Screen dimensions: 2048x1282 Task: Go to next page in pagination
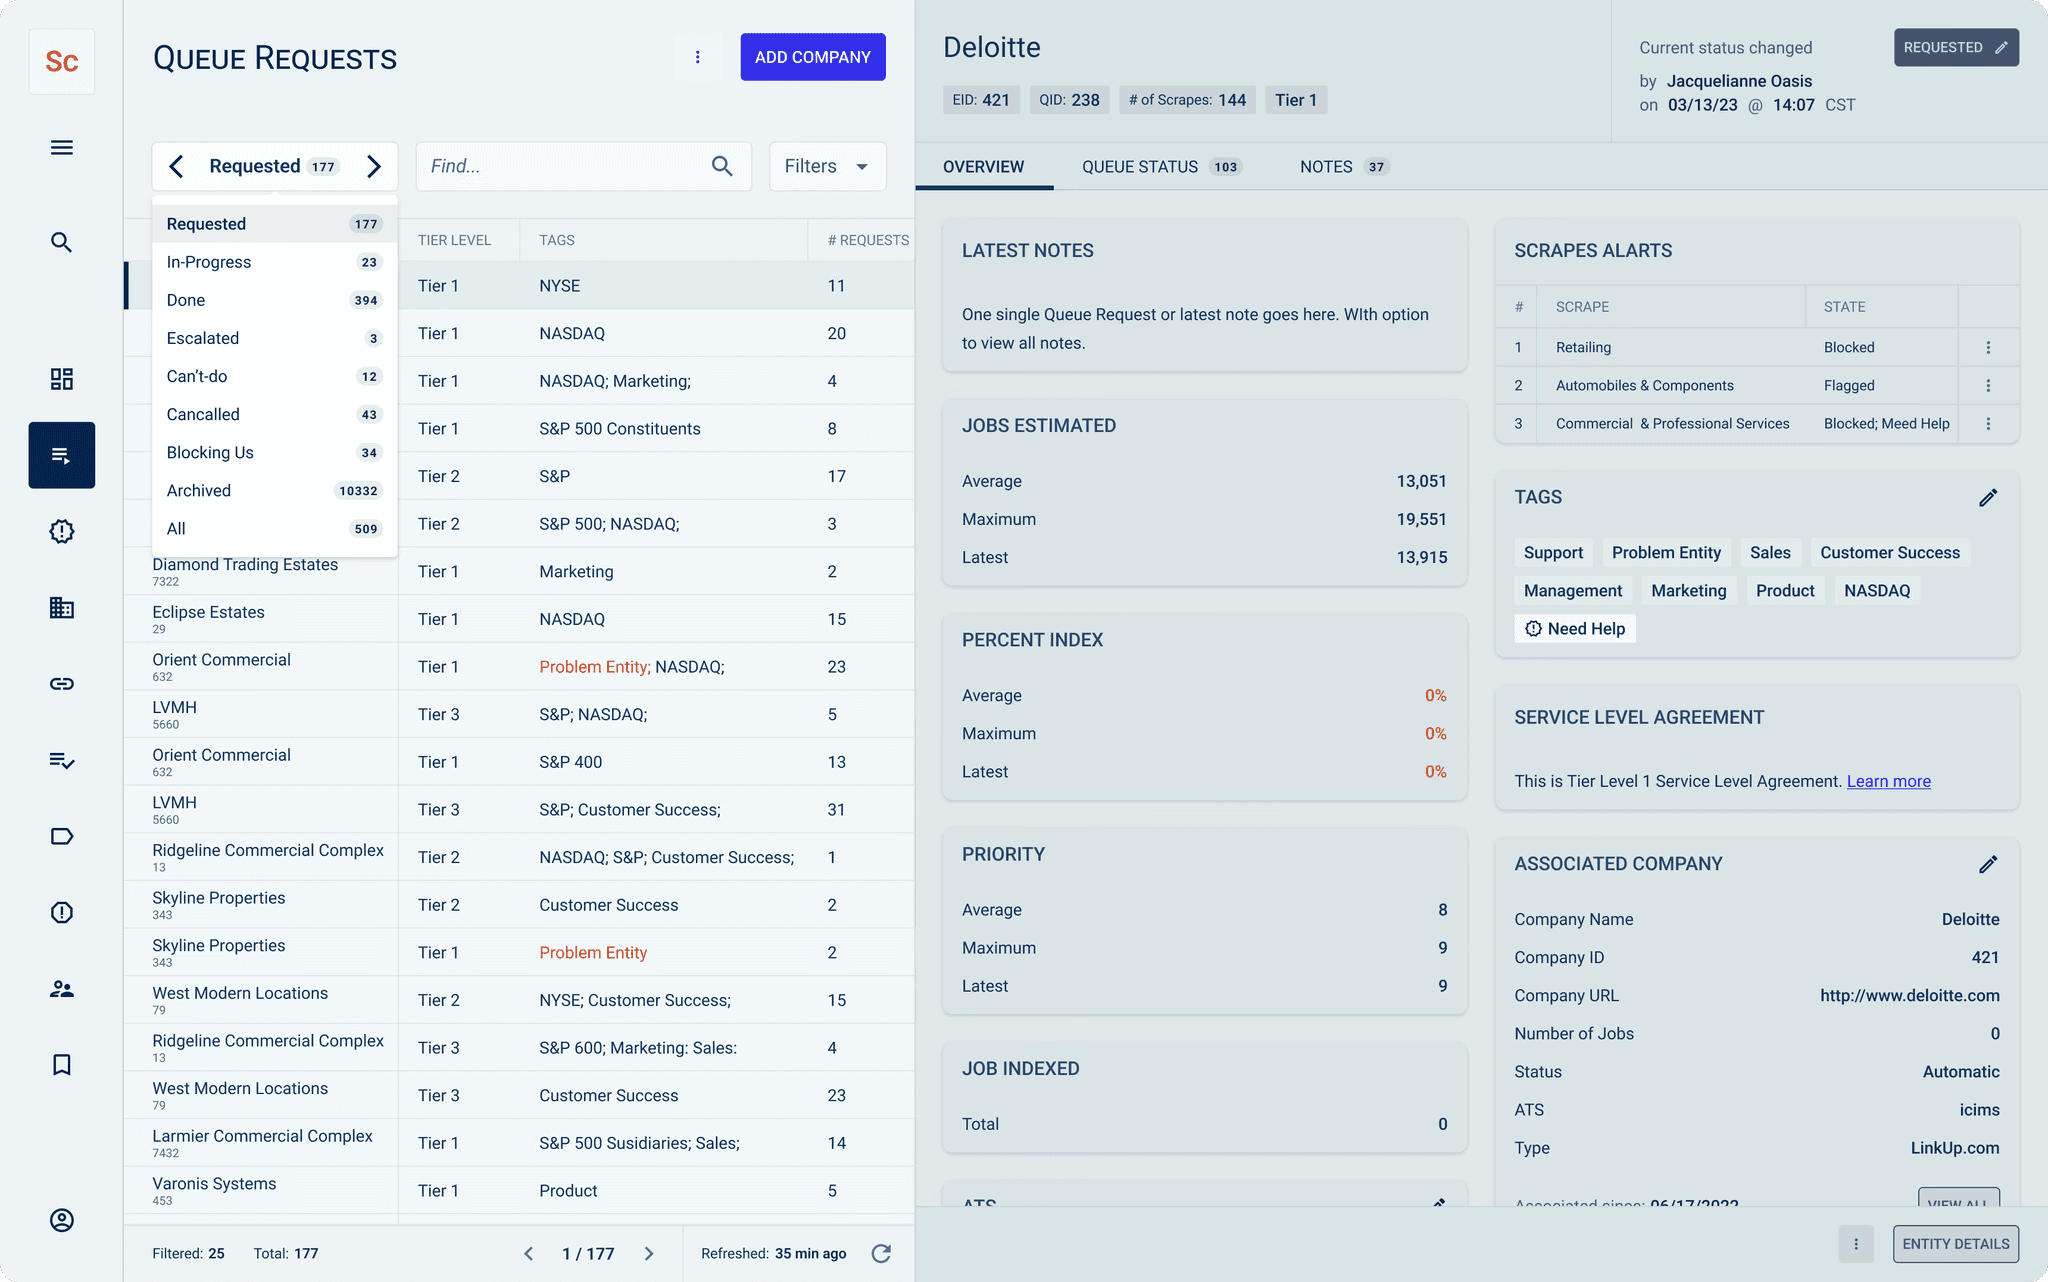[x=649, y=1253]
